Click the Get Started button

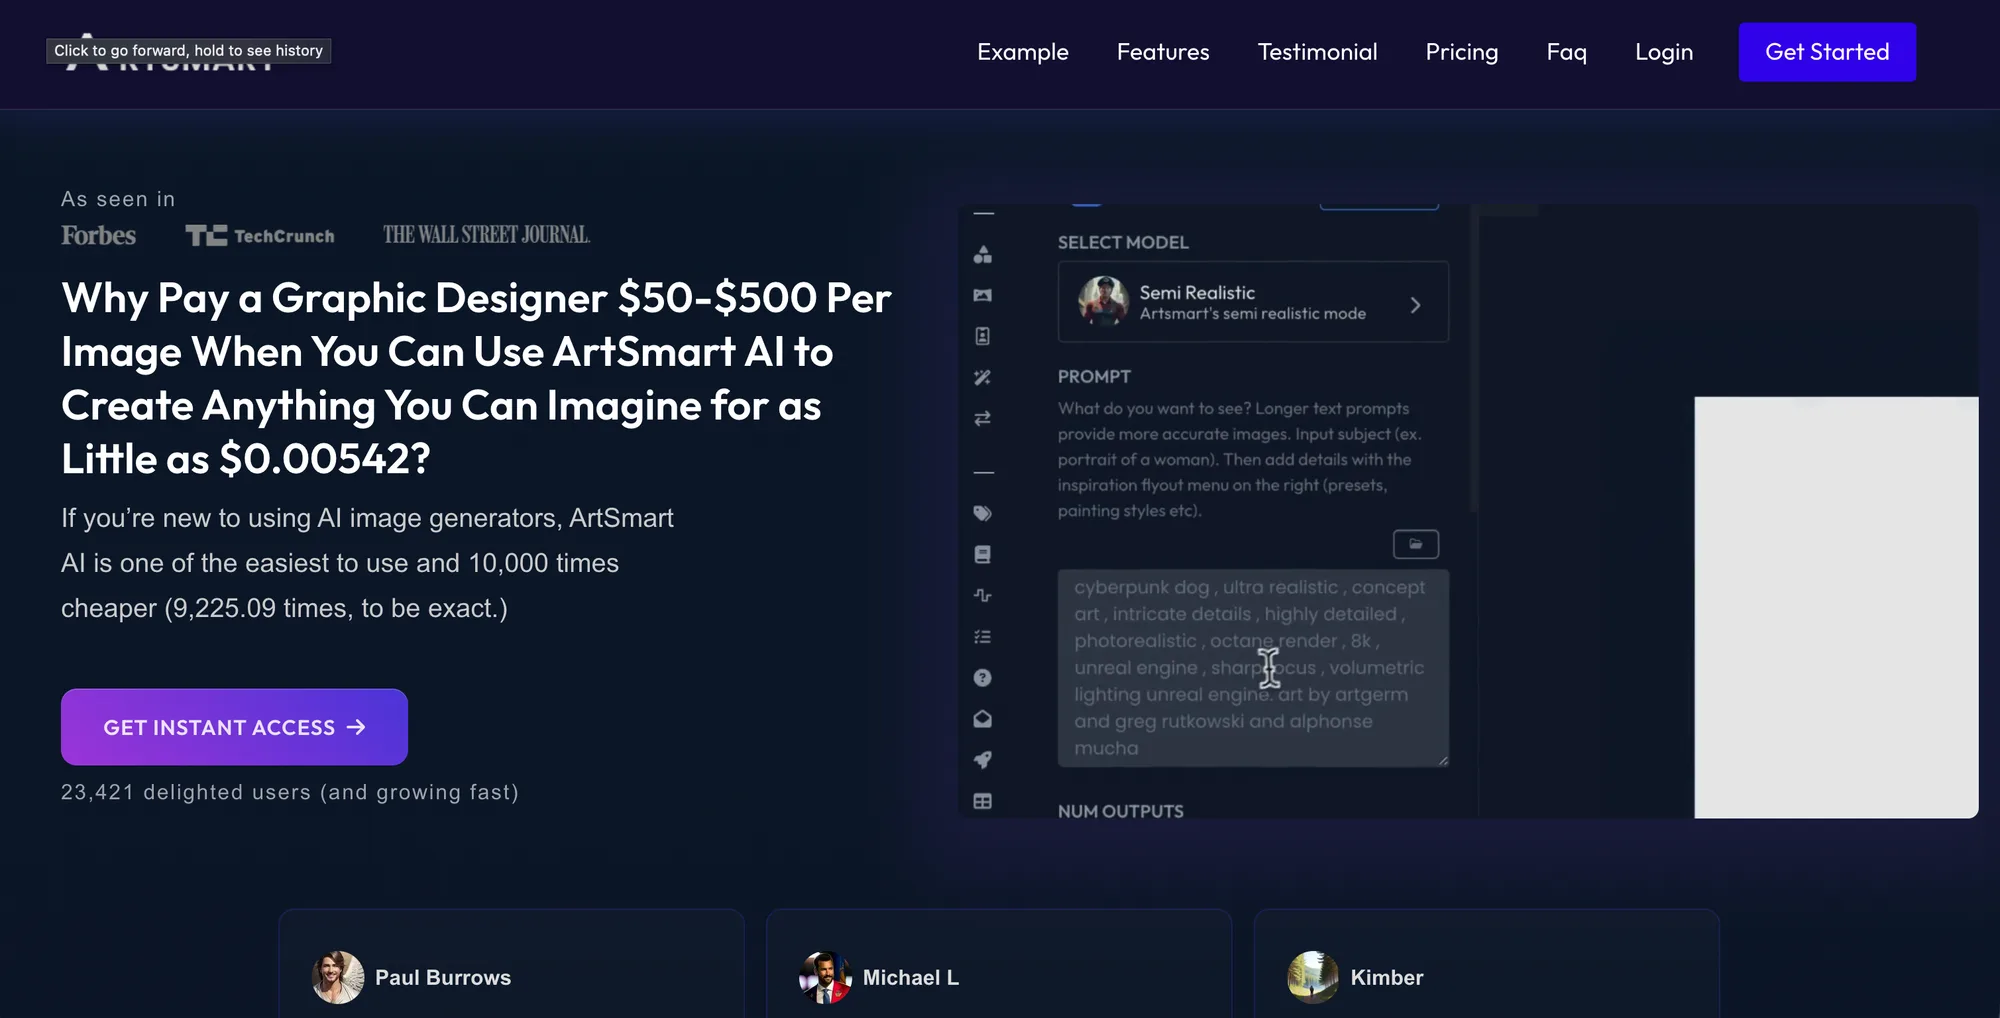tap(1827, 52)
